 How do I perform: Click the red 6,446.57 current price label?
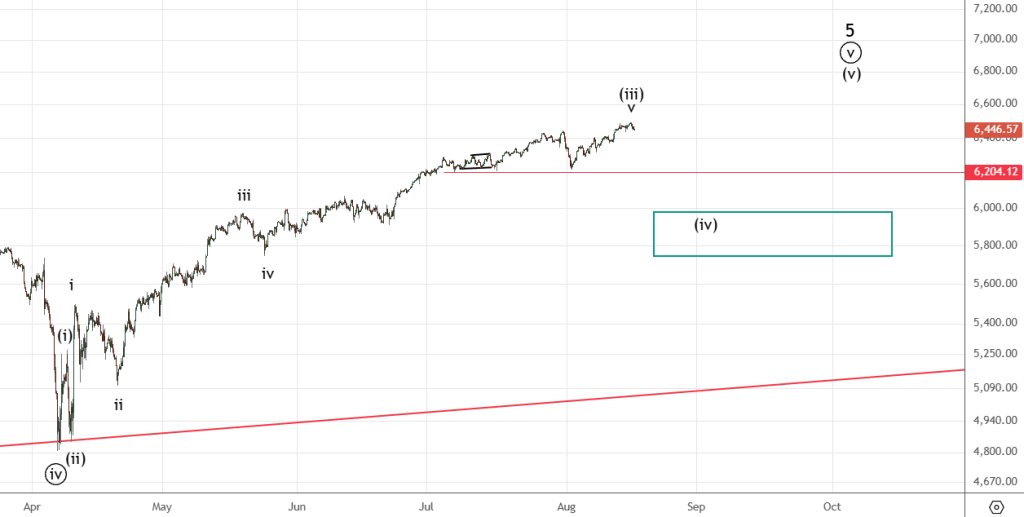click(x=995, y=129)
